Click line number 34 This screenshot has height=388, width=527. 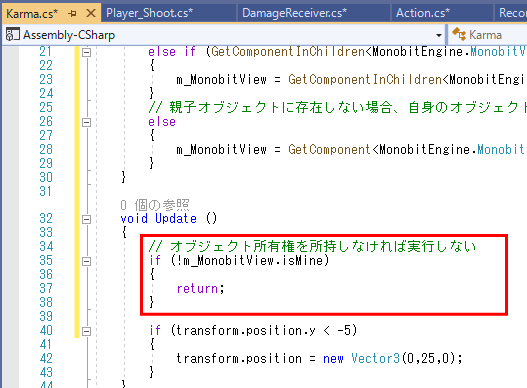coord(46,246)
